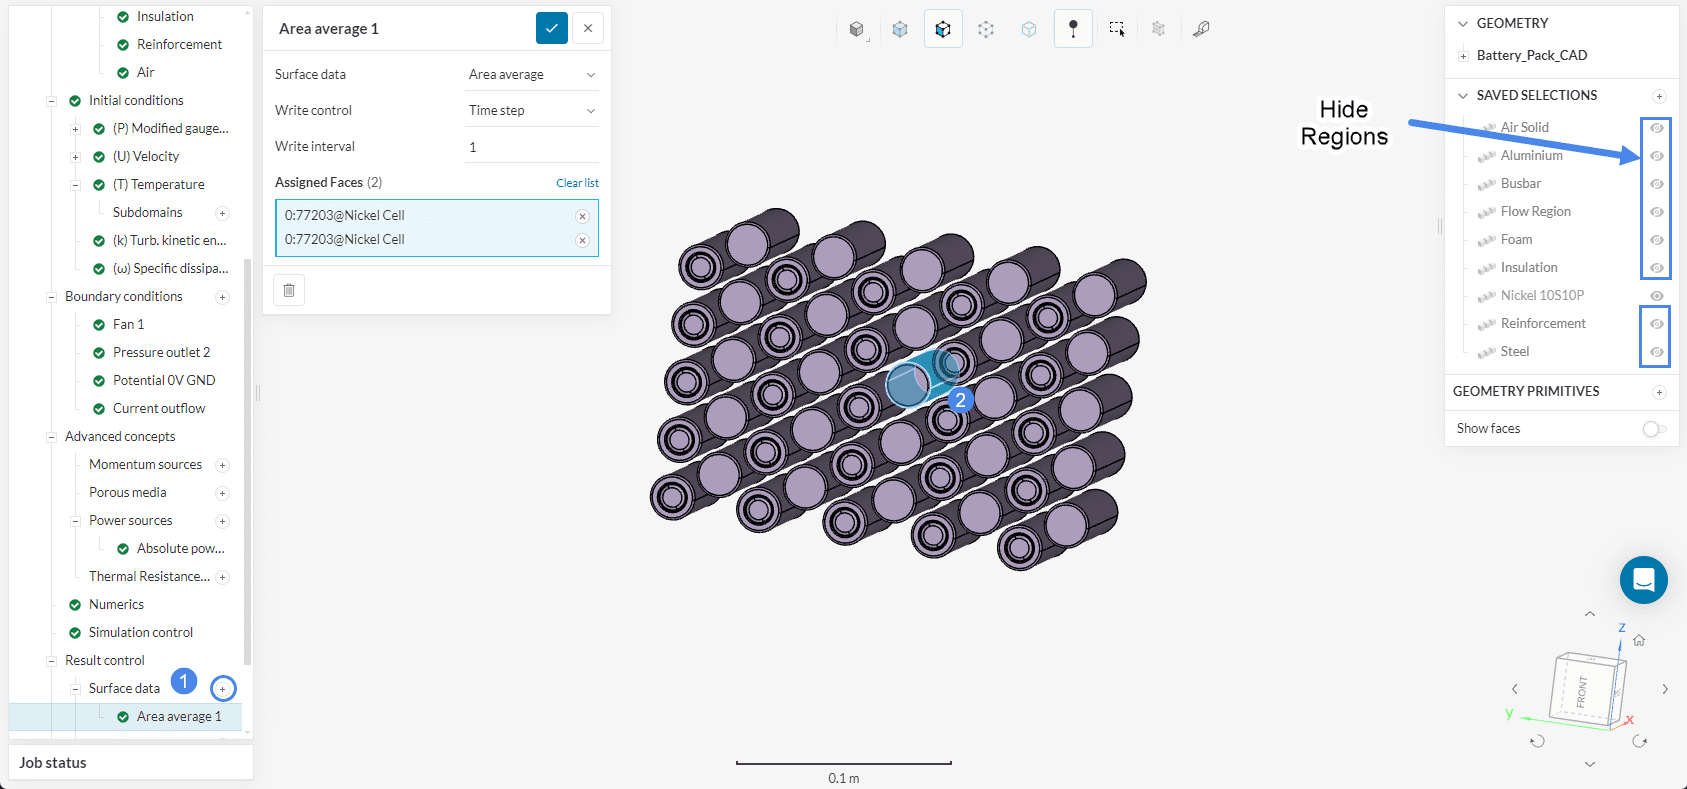The height and width of the screenshot is (789, 1687).
Task: Delete Area average 1 using the trash icon
Action: [x=289, y=290]
